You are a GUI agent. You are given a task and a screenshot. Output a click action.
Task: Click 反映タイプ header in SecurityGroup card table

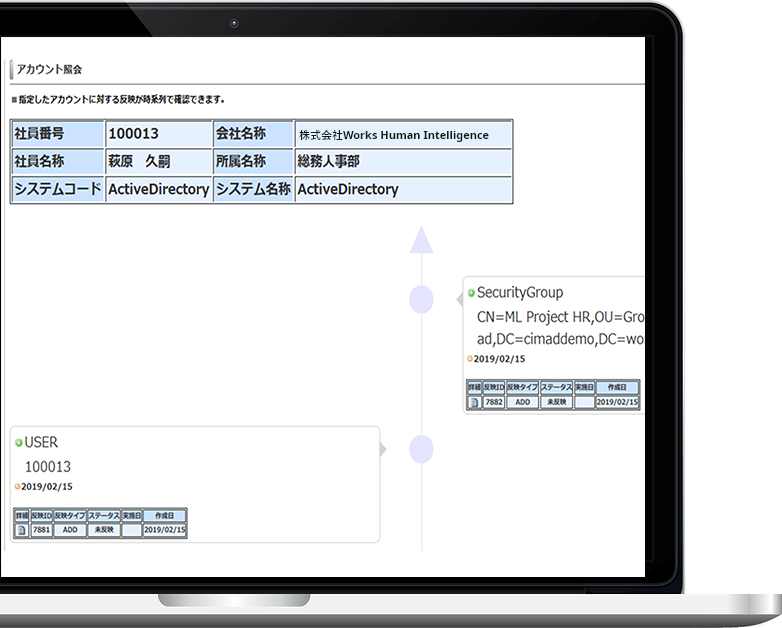click(x=522, y=388)
